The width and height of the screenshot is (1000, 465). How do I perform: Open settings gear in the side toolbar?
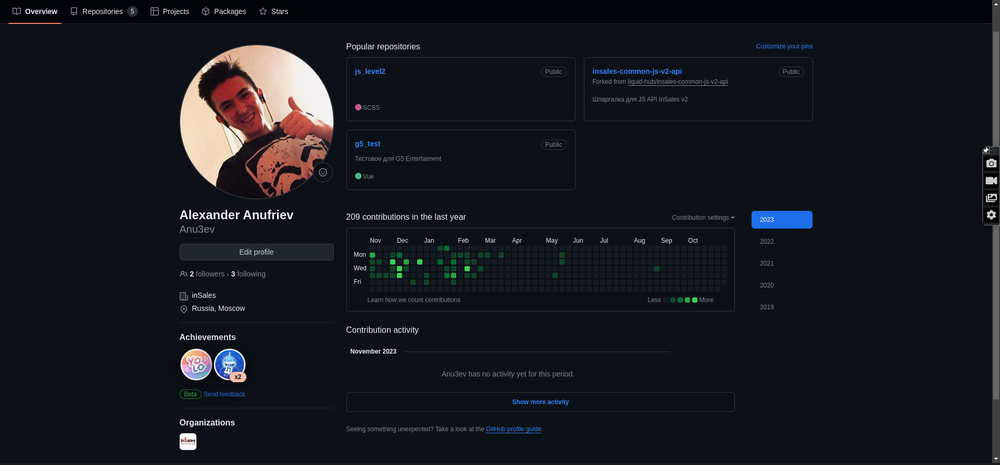(991, 215)
